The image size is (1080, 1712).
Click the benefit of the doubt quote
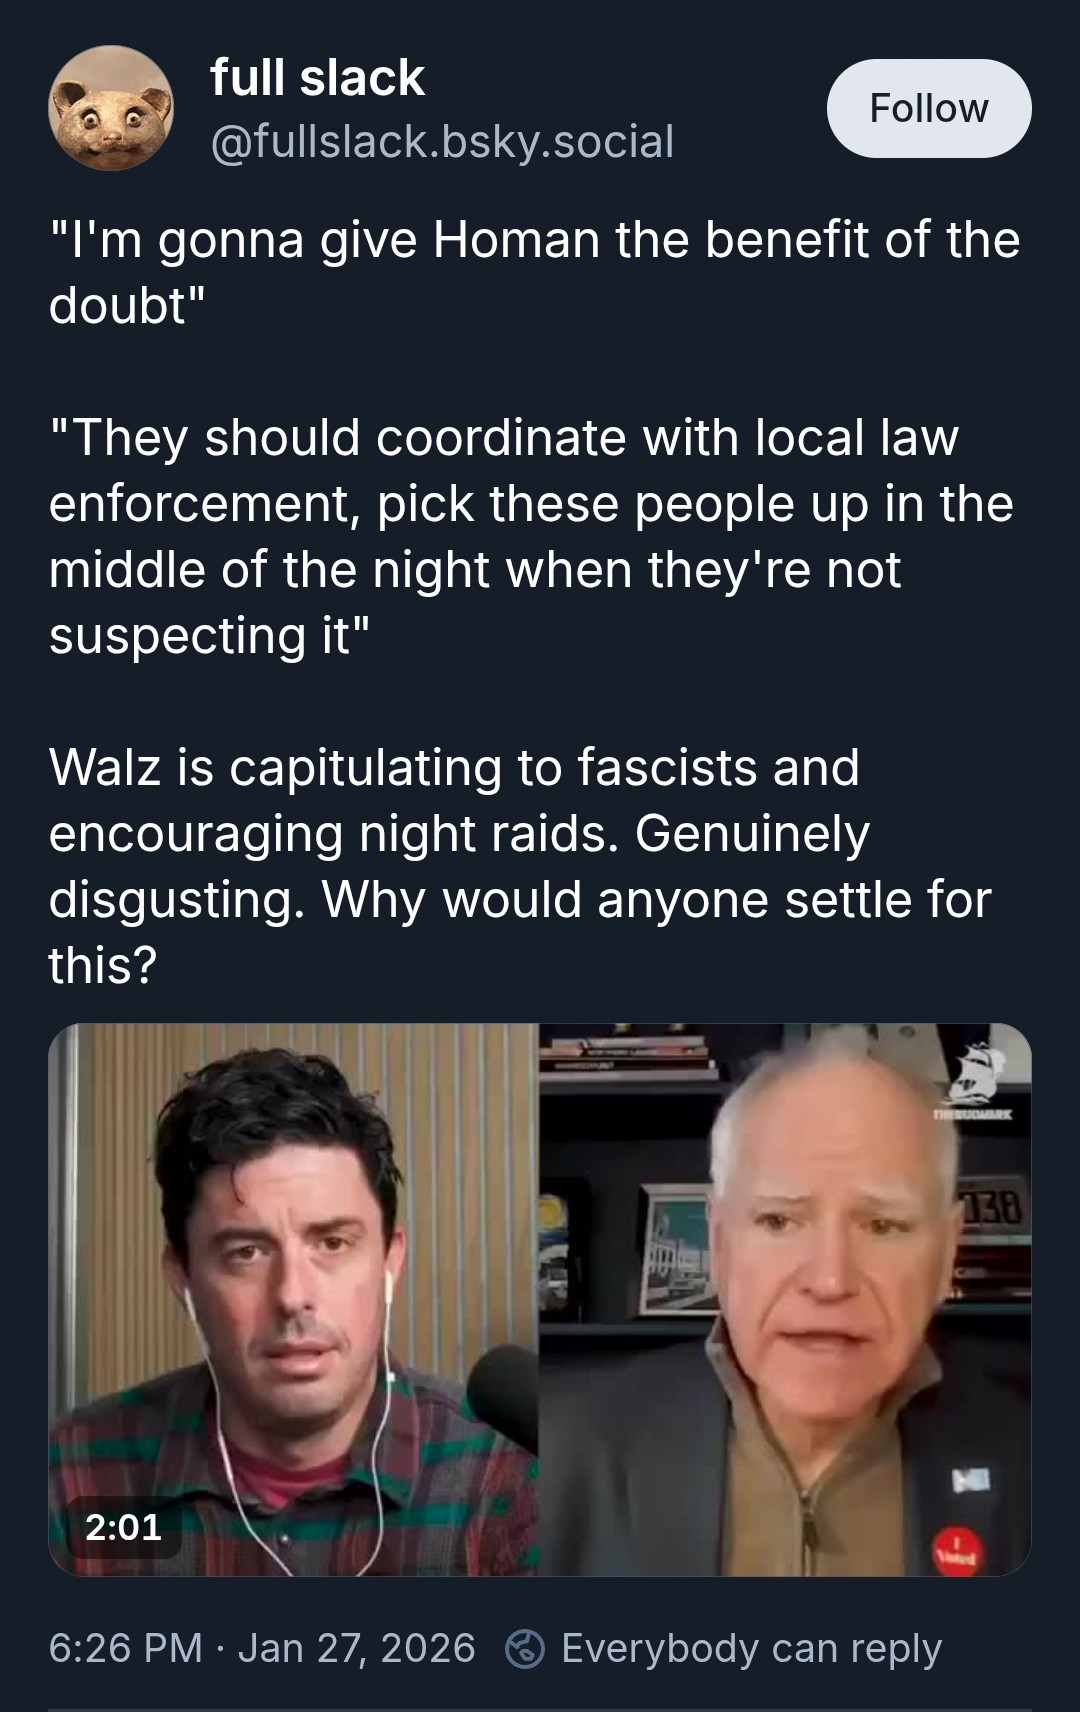pyautogui.click(x=535, y=272)
